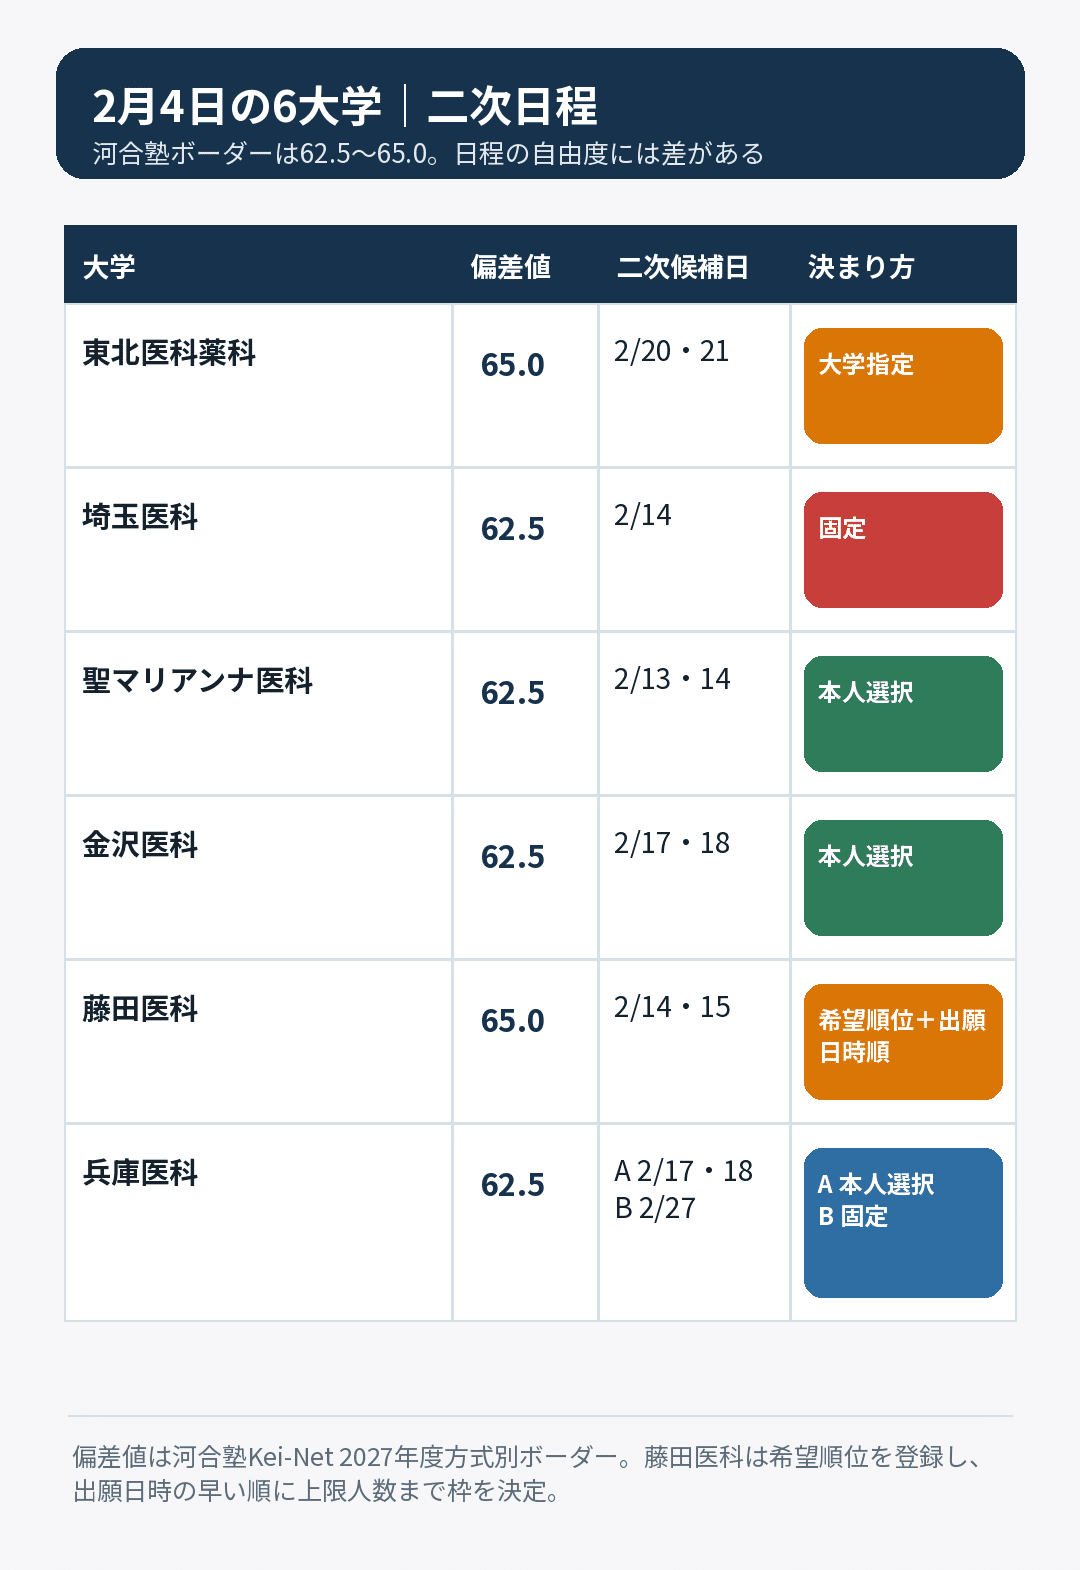Click 本人選択 badge in 聖マリアンナ医科 row

[x=903, y=714]
